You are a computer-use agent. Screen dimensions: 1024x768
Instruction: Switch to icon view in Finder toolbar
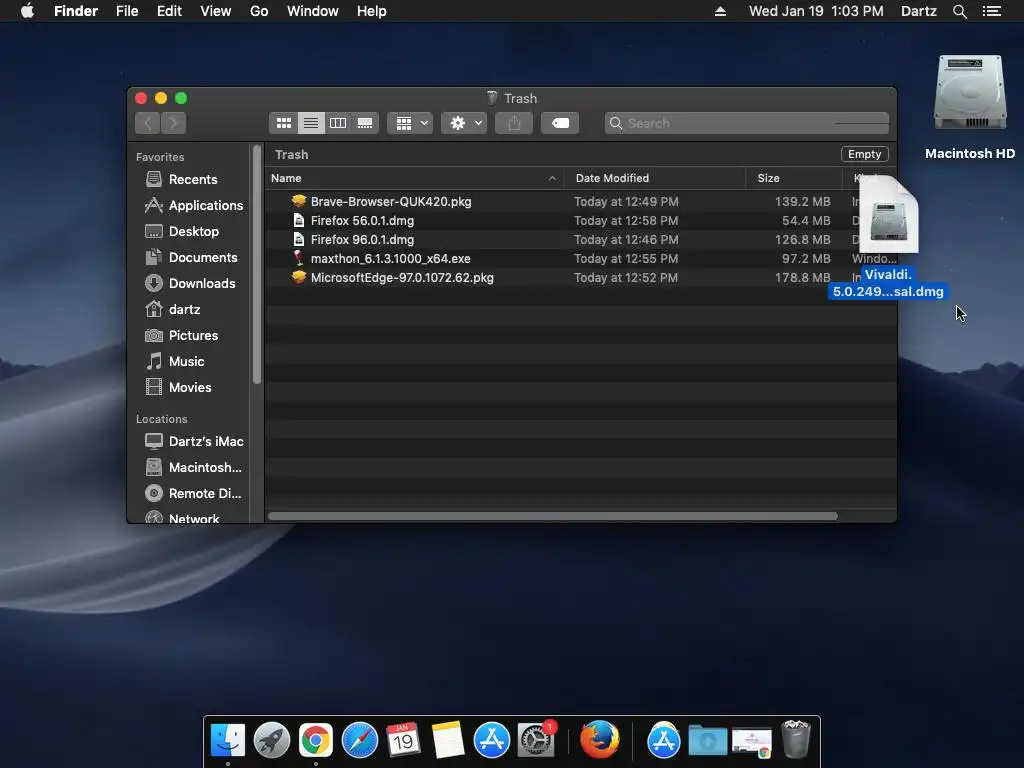click(x=283, y=123)
